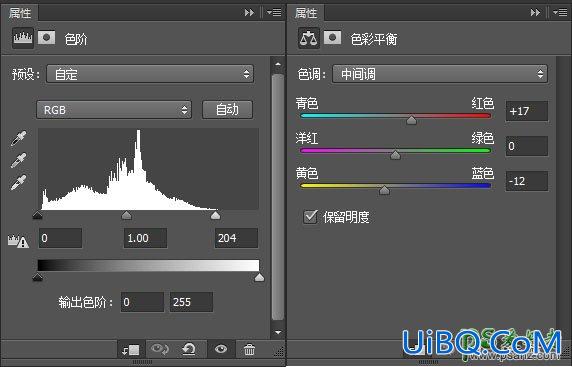
Task: Click midtone input field showing 1.00
Action: (x=145, y=238)
